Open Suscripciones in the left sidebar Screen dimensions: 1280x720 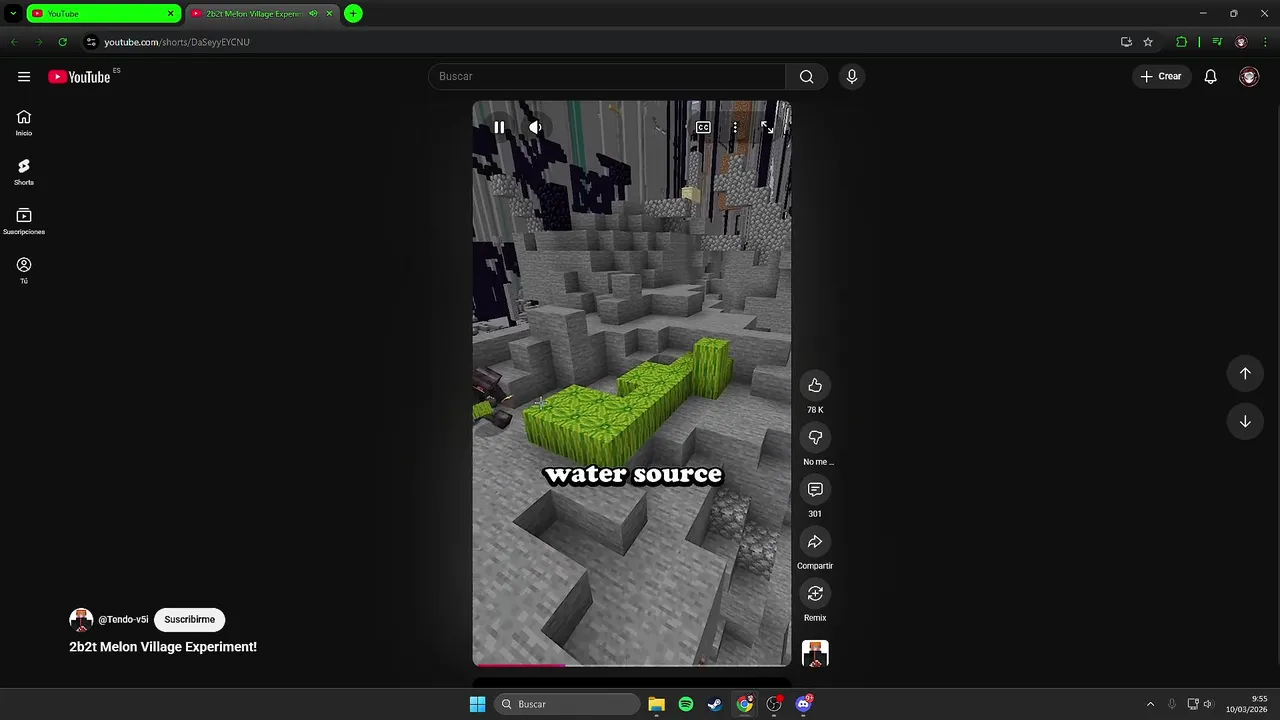tap(24, 221)
